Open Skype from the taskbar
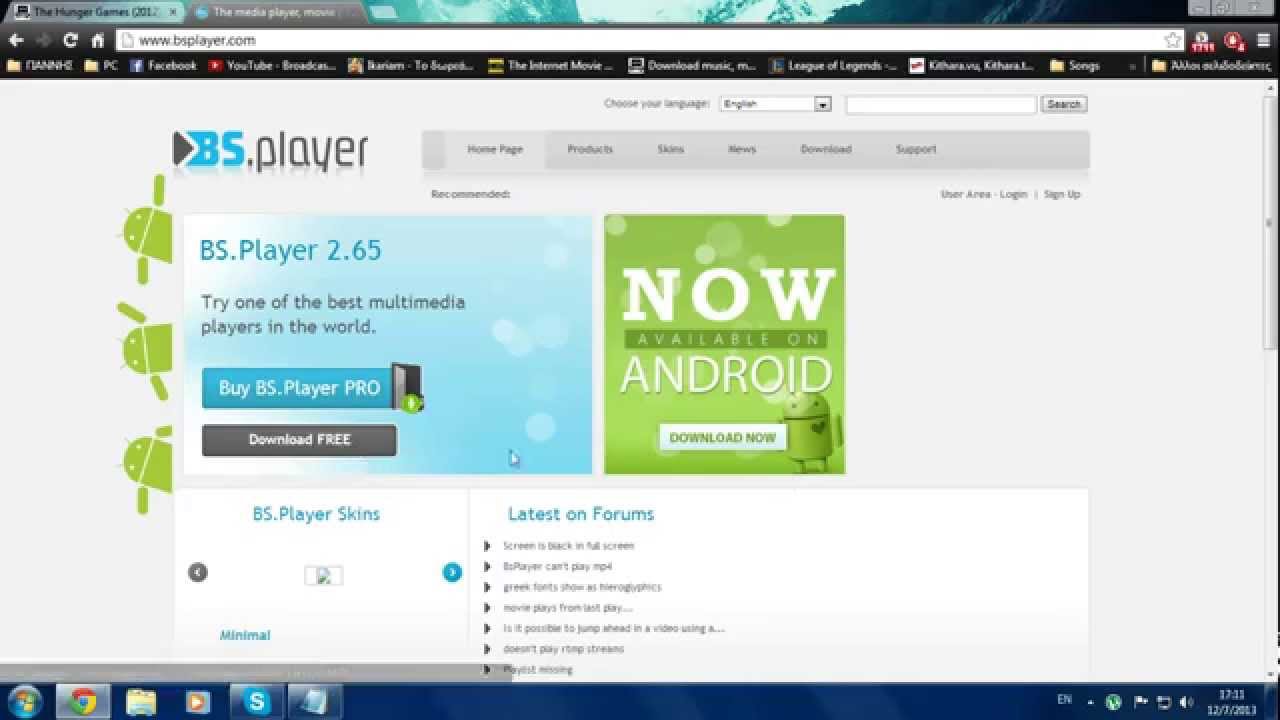Screen dimensions: 1280x720 pos(256,702)
